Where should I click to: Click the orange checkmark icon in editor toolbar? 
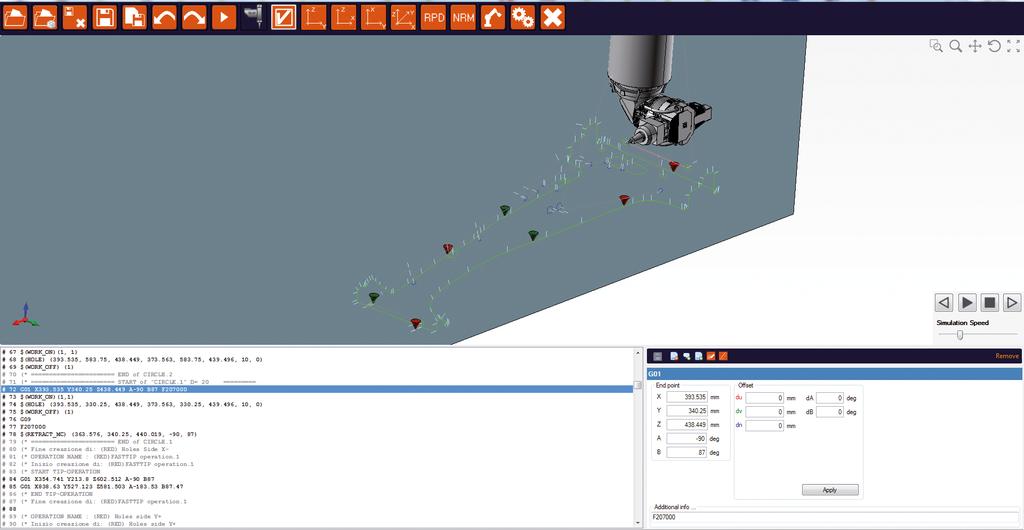(711, 356)
